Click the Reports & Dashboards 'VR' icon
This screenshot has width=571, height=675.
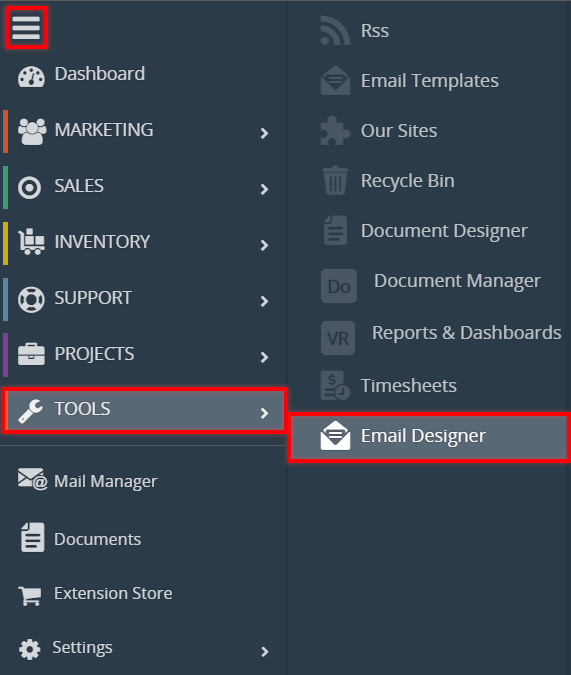tap(338, 338)
